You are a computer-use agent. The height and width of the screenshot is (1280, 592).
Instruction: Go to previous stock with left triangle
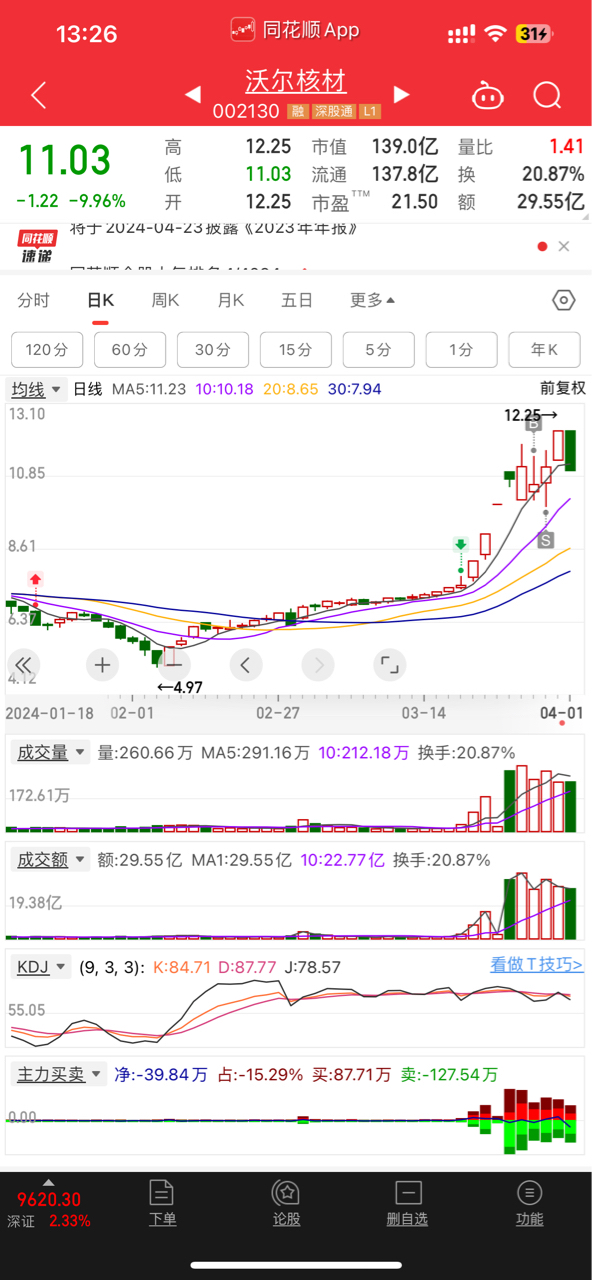pyautogui.click(x=193, y=95)
